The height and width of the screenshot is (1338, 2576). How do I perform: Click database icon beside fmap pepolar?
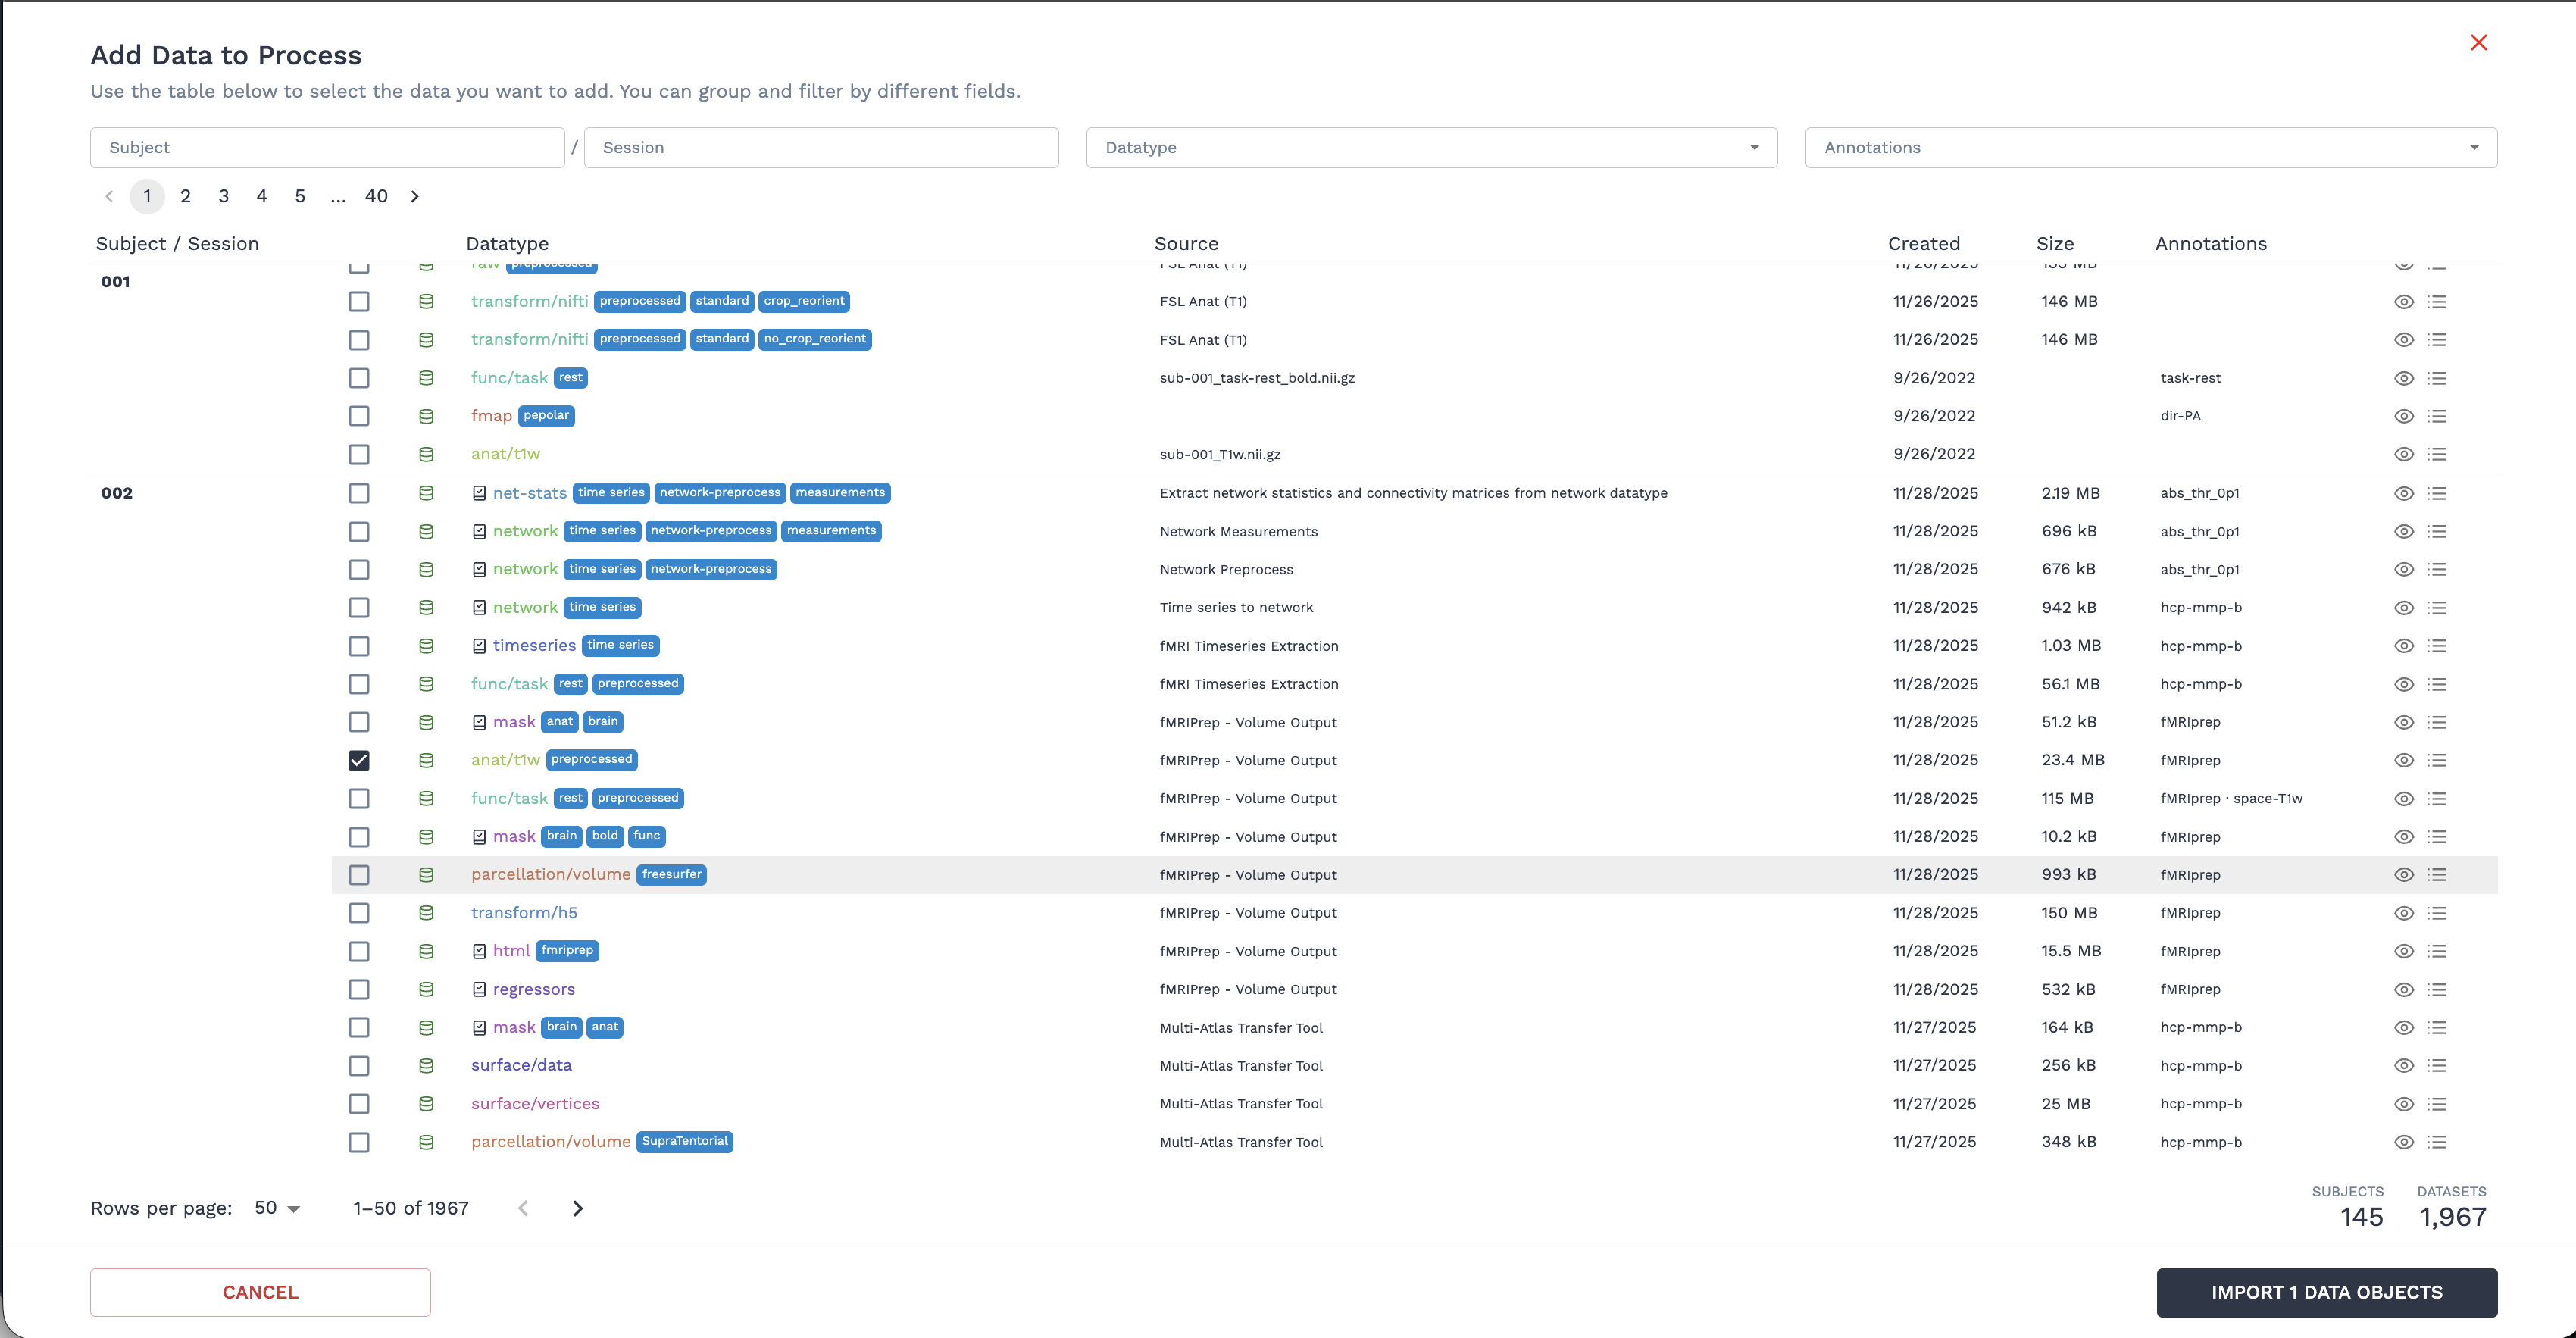point(426,416)
